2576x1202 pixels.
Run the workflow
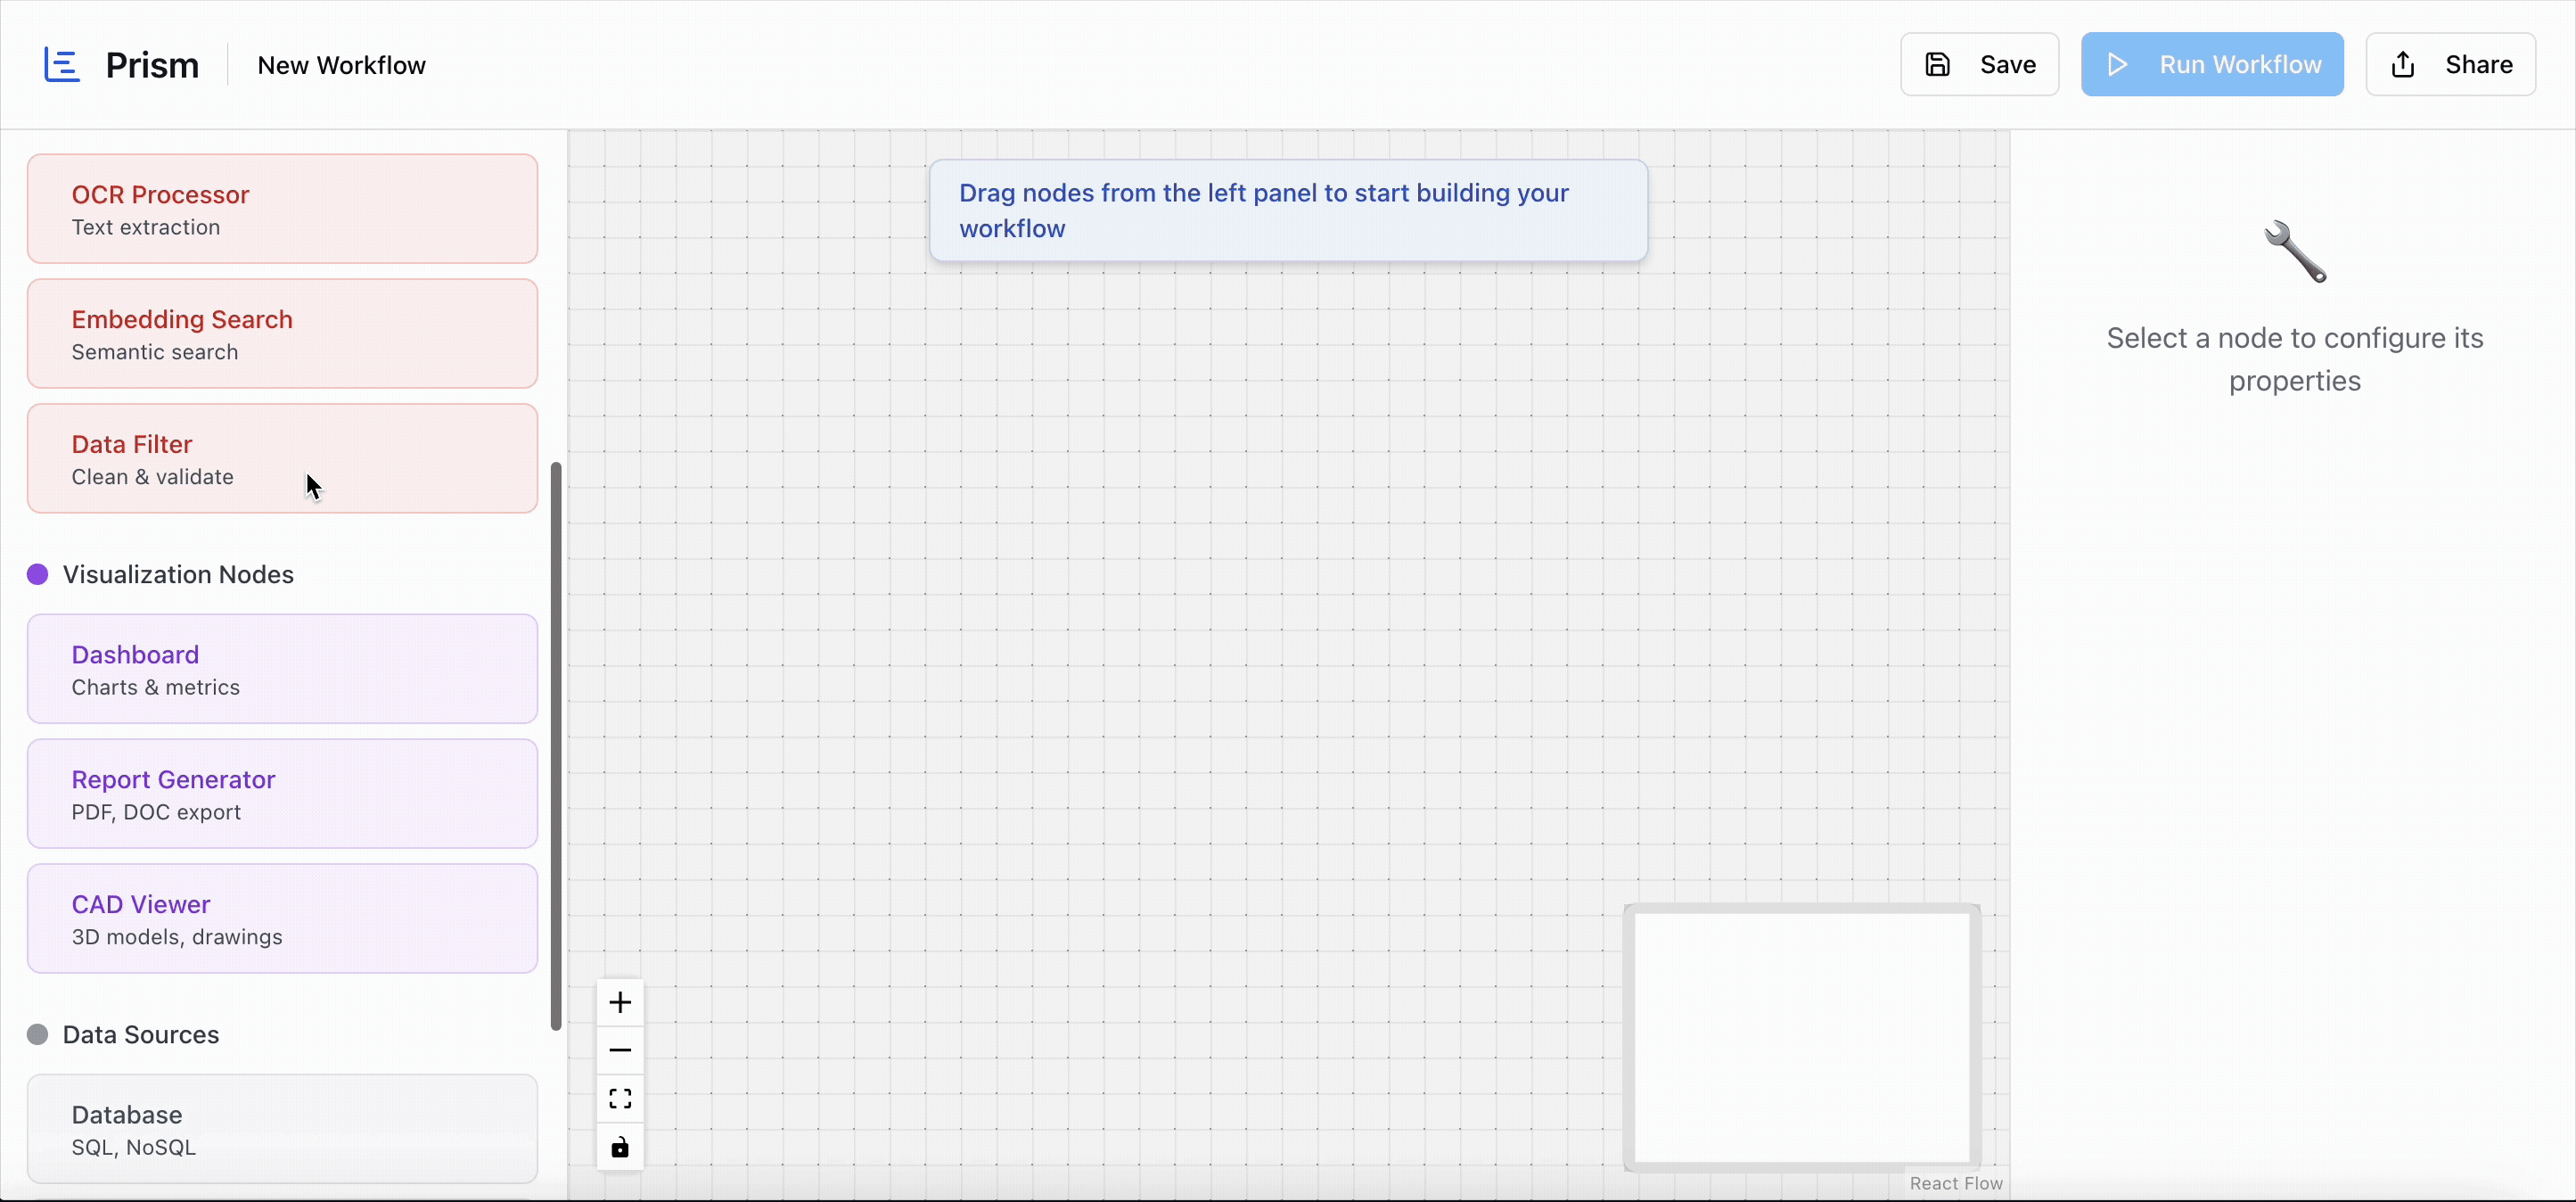(x=2212, y=65)
